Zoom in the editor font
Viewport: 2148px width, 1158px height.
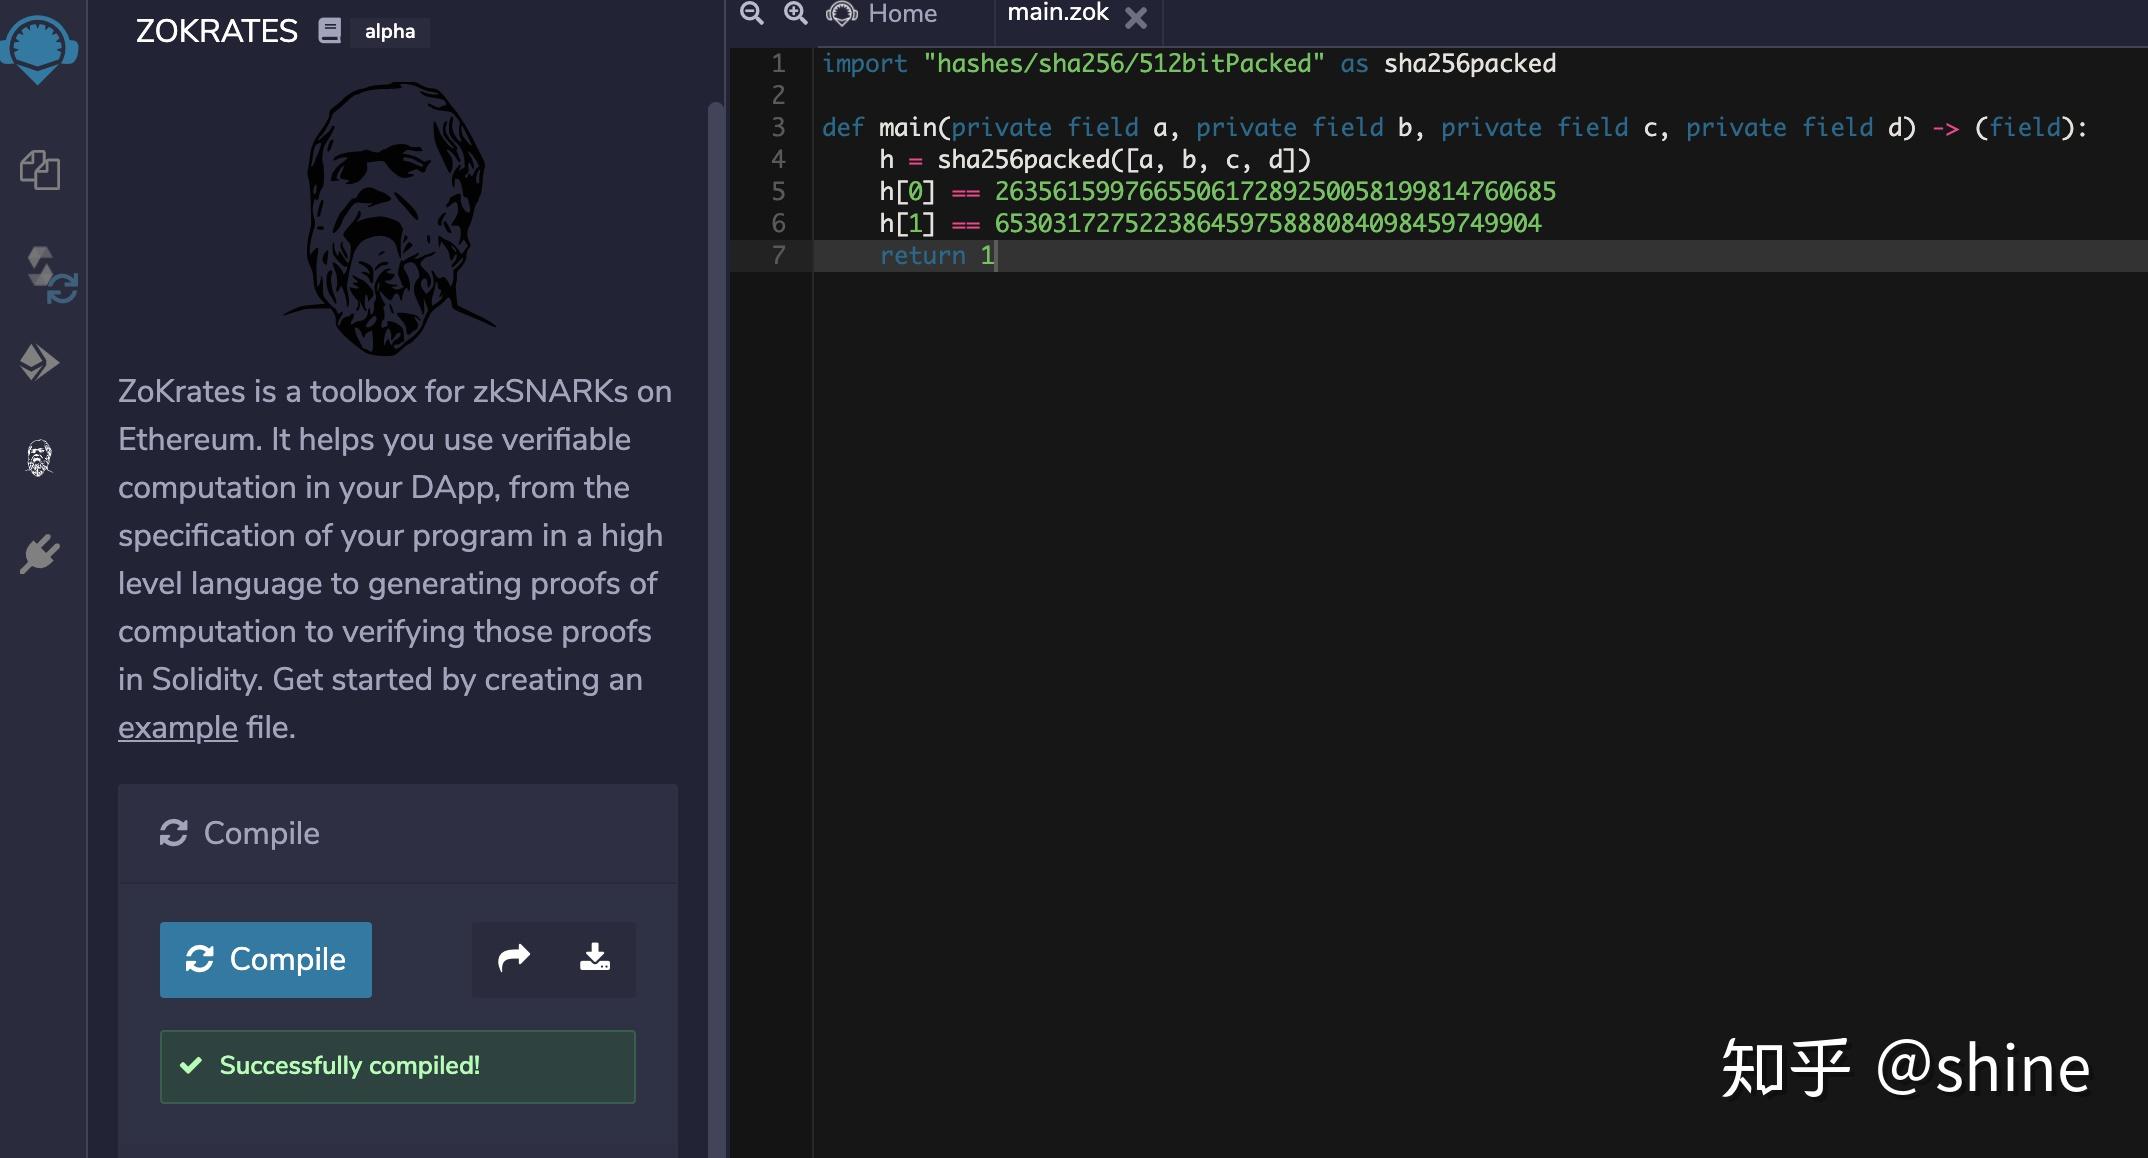[796, 13]
